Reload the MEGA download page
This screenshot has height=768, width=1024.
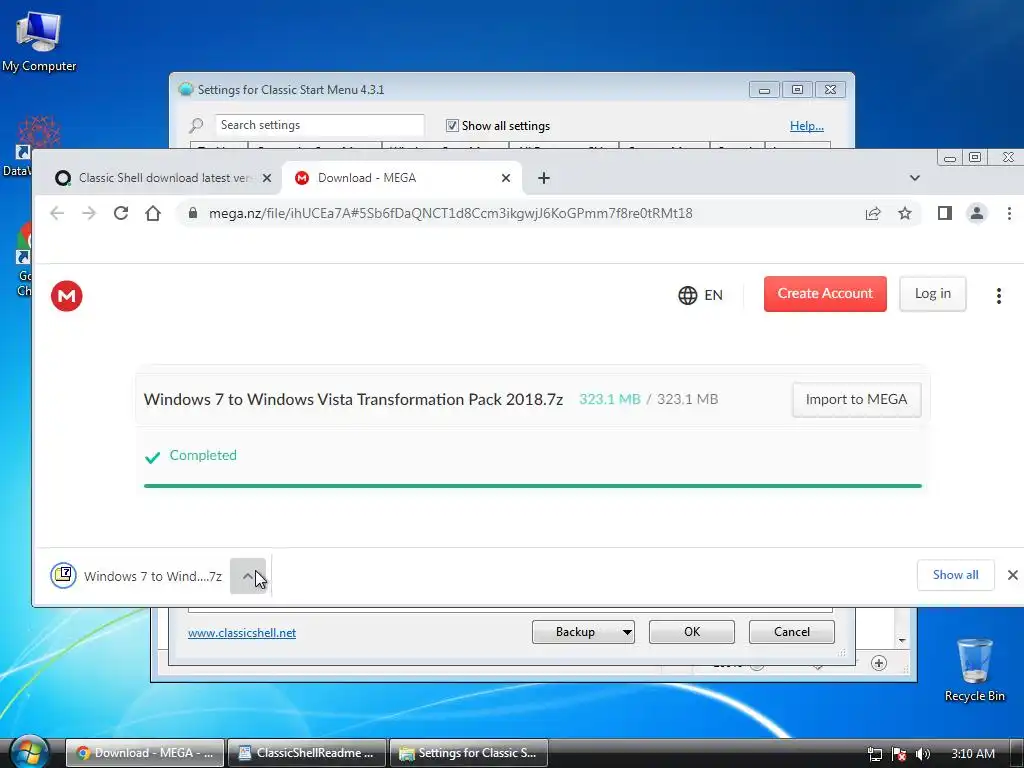121,213
